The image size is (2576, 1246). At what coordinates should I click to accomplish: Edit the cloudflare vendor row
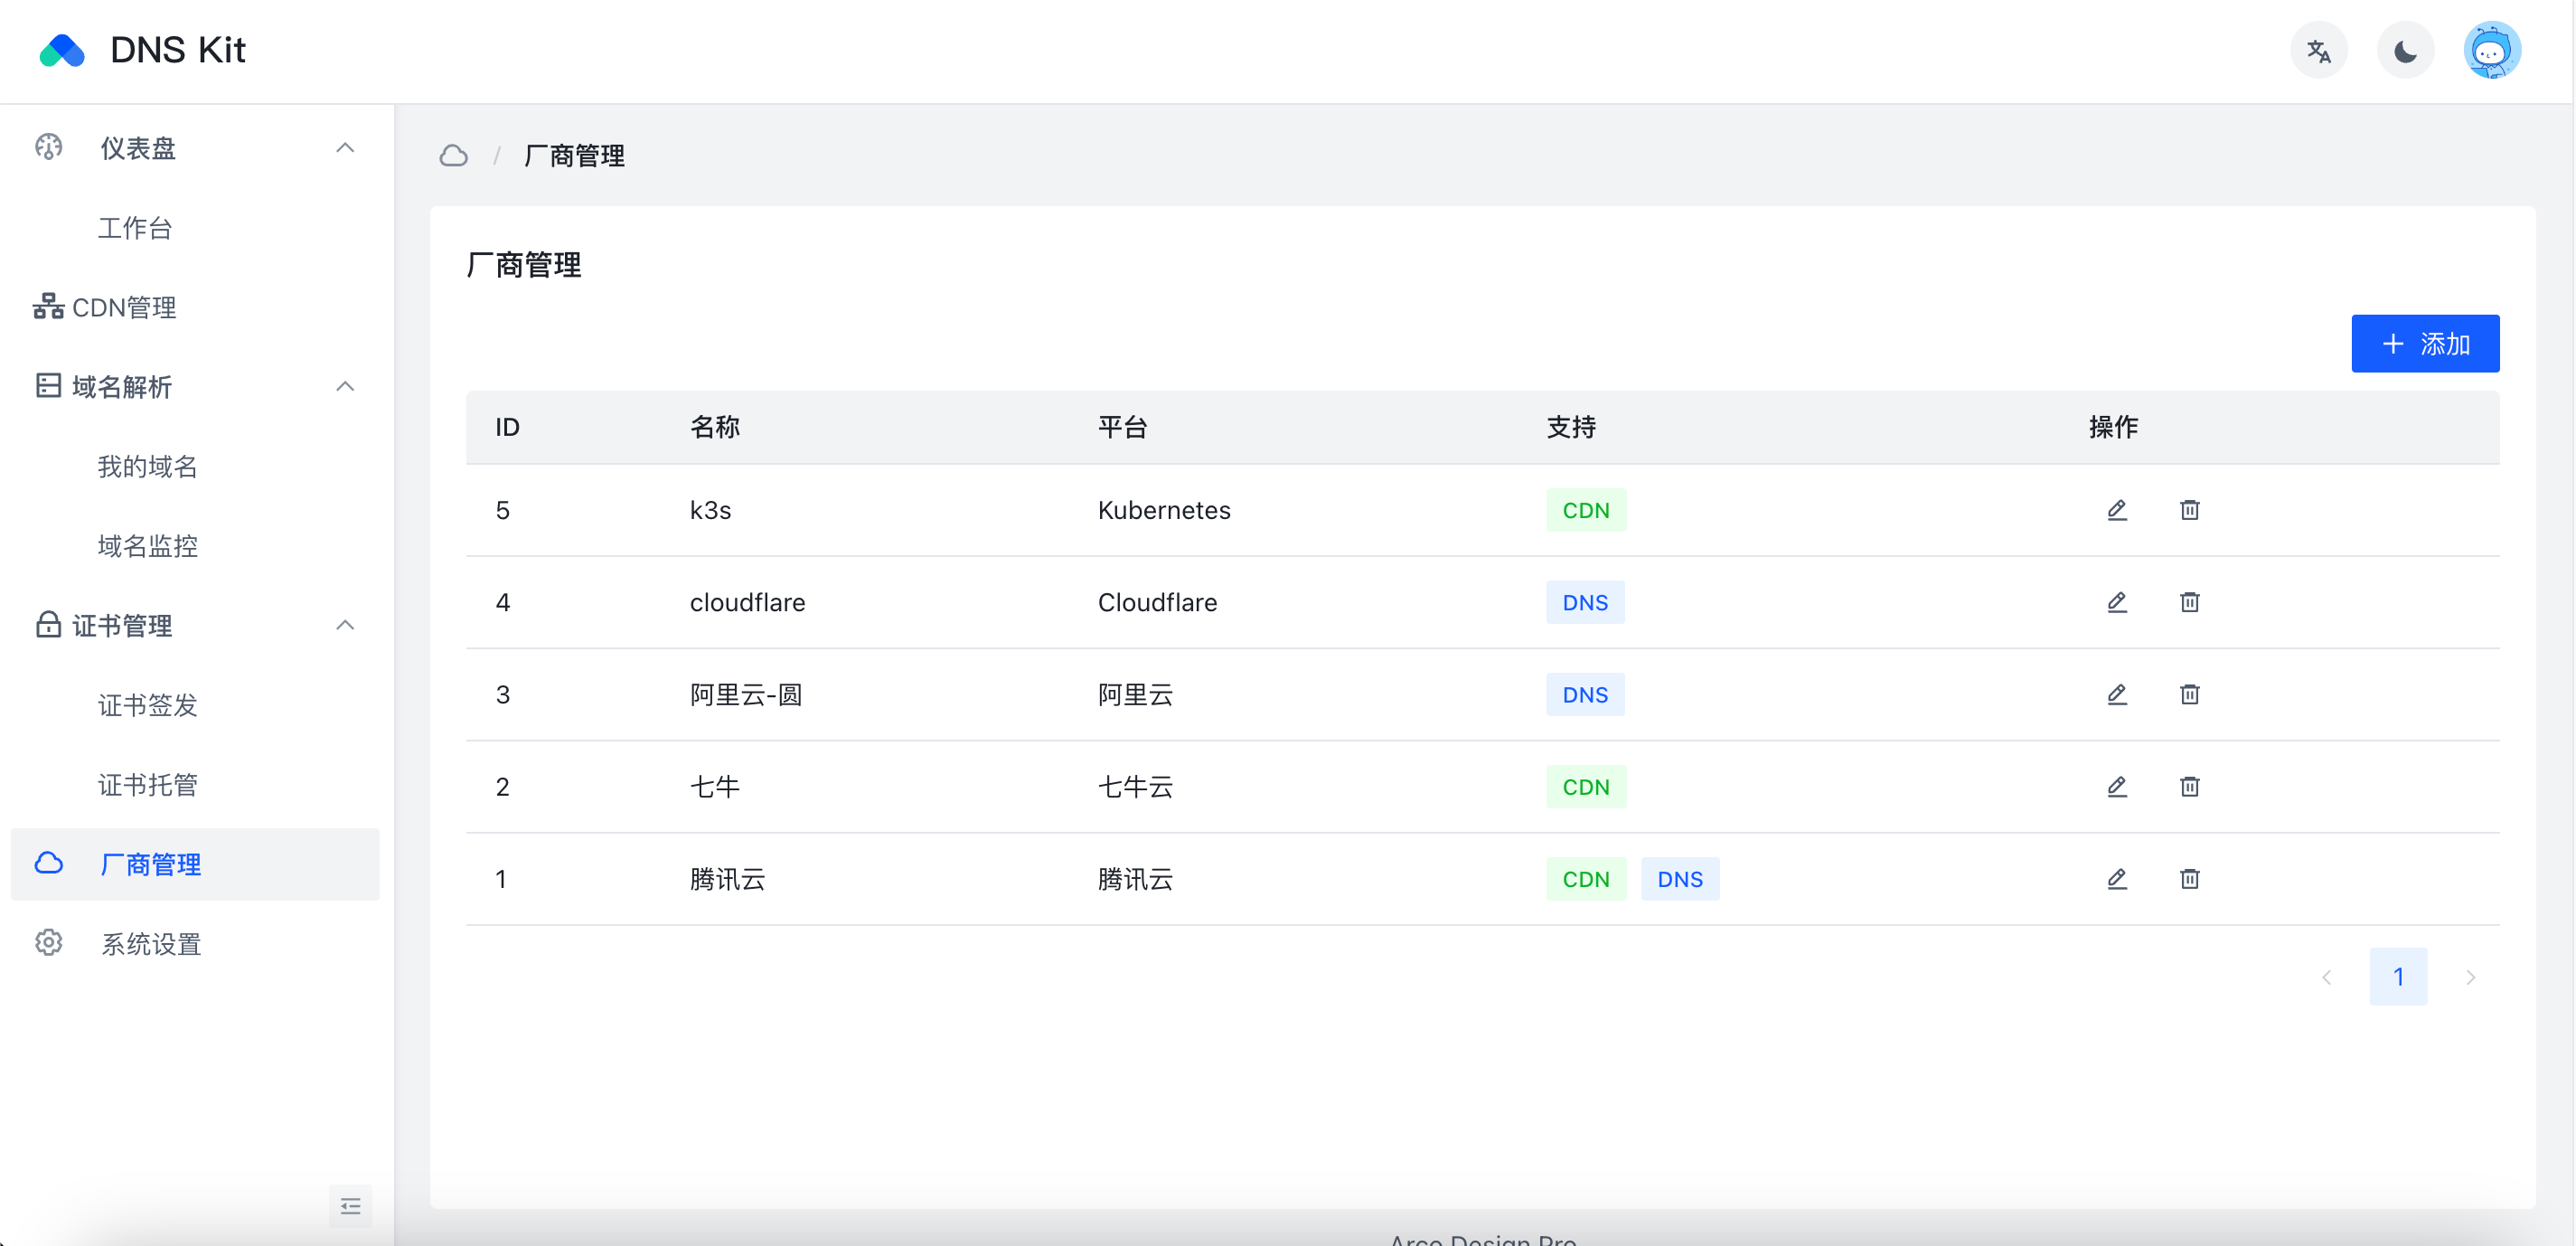(2116, 602)
